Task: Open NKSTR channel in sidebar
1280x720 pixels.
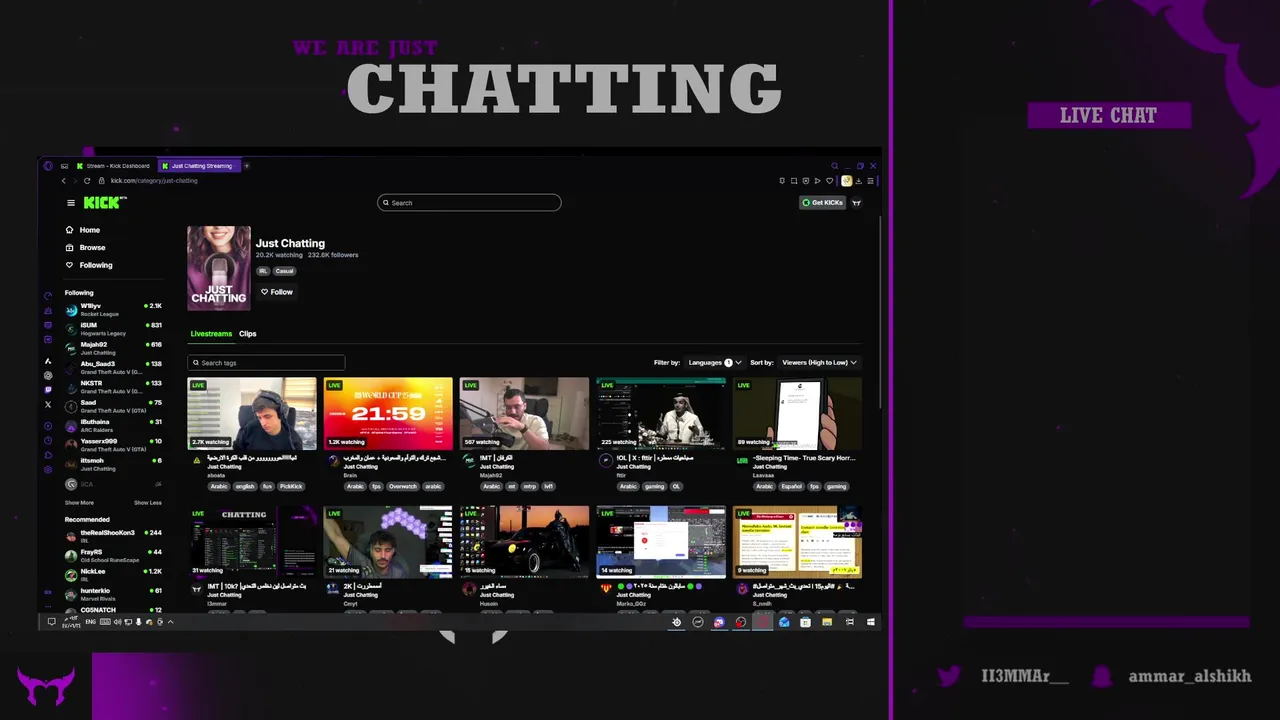Action: click(x=113, y=387)
